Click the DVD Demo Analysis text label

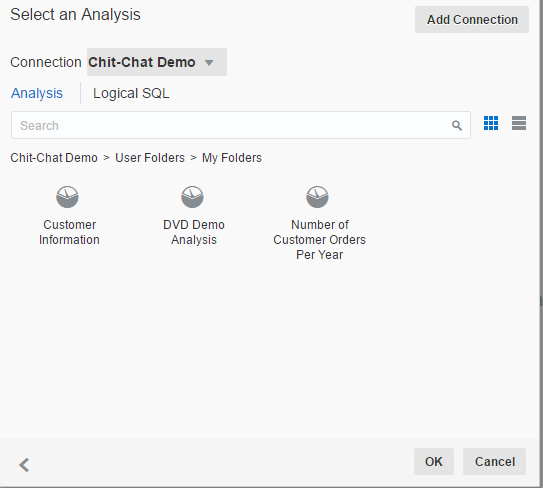coord(194,232)
